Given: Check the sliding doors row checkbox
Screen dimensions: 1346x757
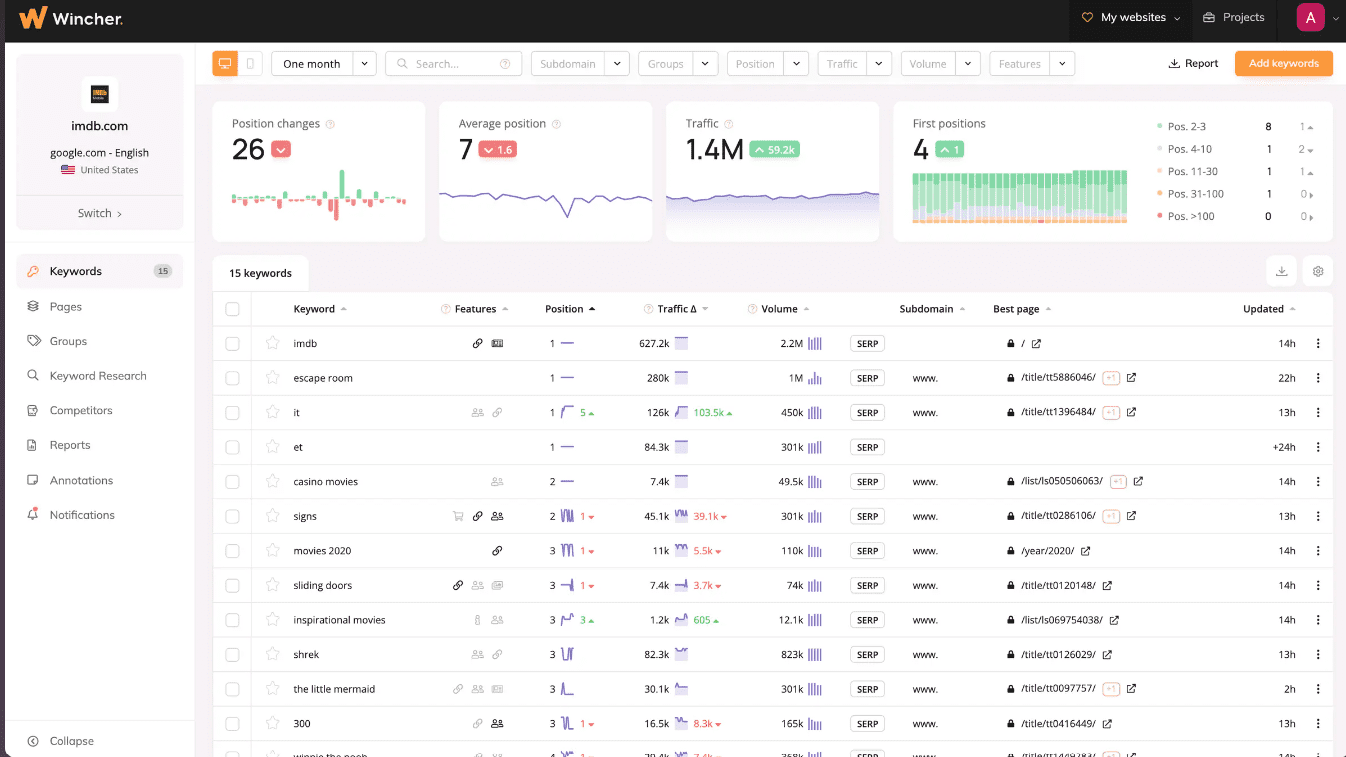Looking at the screenshot, I should 232,585.
